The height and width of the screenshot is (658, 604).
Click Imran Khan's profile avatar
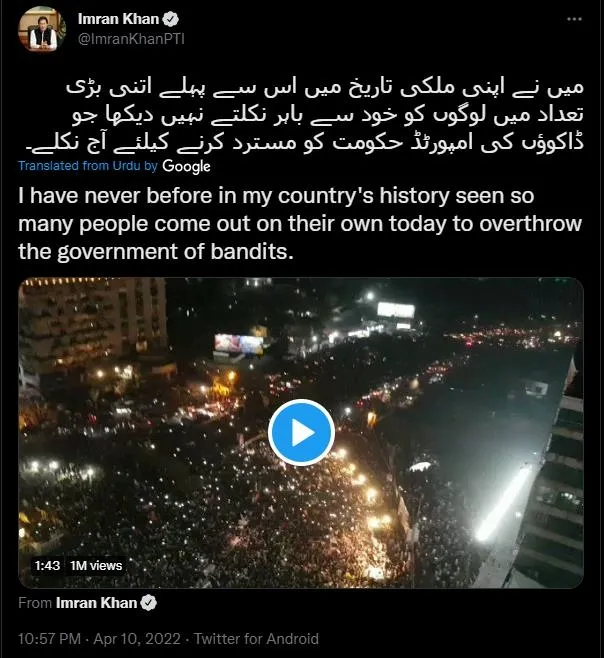pos(42,29)
